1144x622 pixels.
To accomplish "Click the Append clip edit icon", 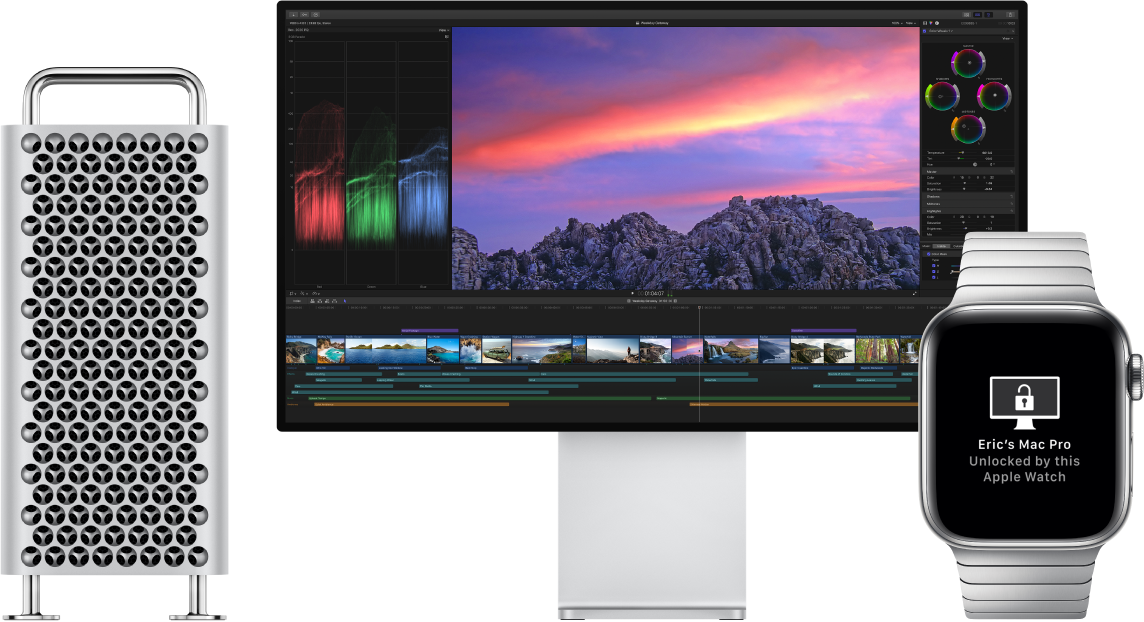I will pyautogui.click(x=327, y=300).
